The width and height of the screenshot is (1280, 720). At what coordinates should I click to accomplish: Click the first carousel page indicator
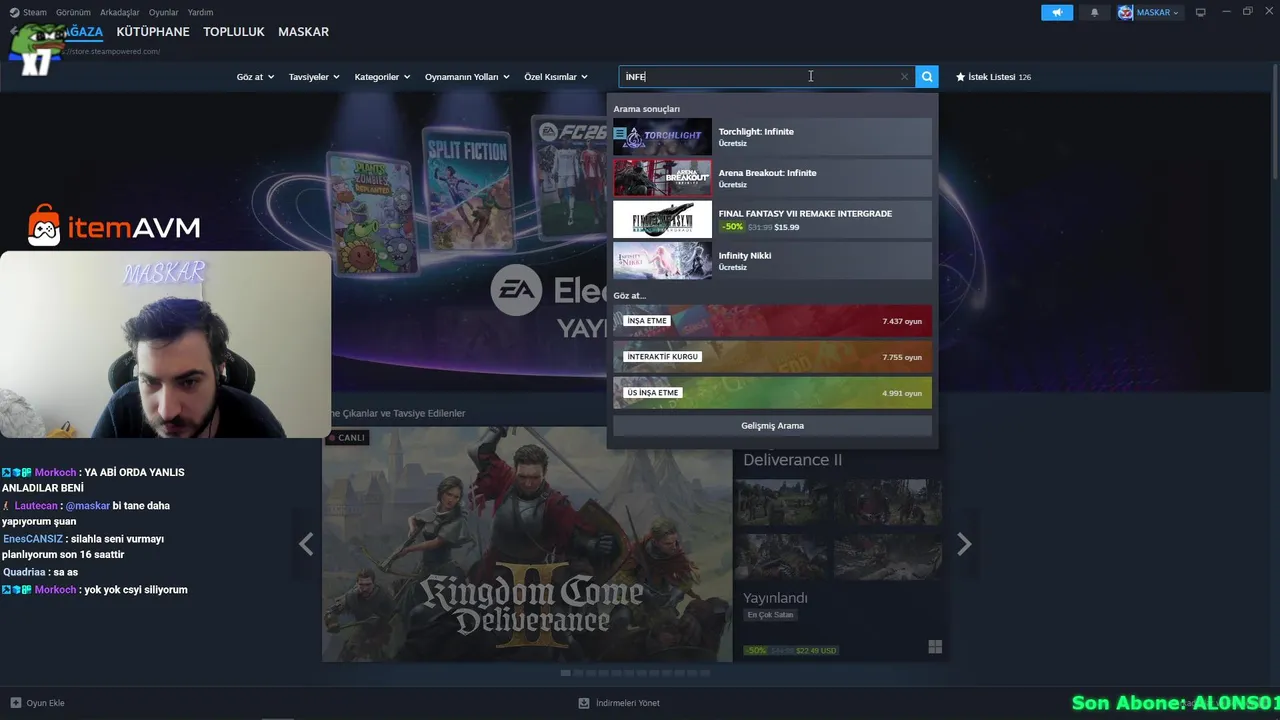(x=565, y=673)
